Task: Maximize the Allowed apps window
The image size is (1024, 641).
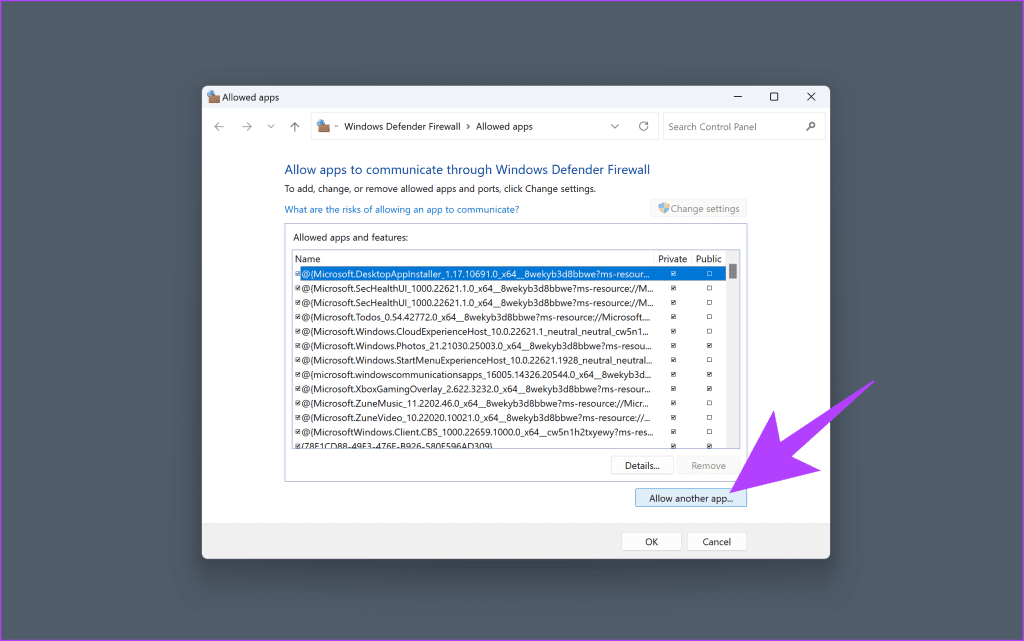Action: click(x=774, y=97)
